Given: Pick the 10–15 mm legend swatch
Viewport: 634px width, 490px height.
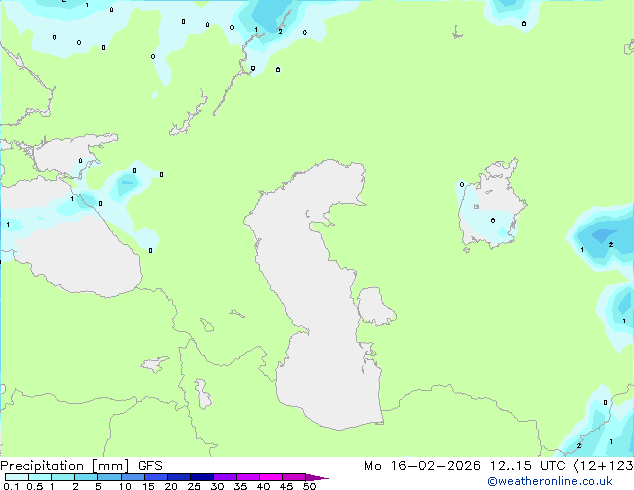Looking at the screenshot, I should (x=133, y=477).
